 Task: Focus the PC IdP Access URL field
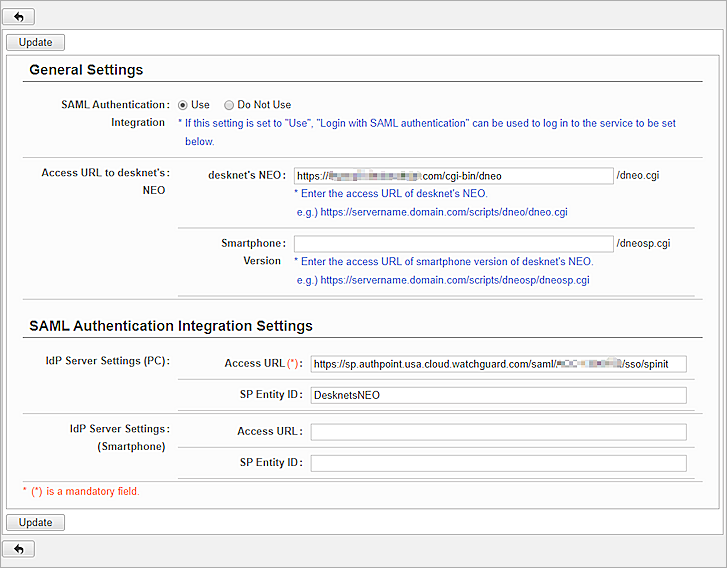pyautogui.click(x=498, y=364)
